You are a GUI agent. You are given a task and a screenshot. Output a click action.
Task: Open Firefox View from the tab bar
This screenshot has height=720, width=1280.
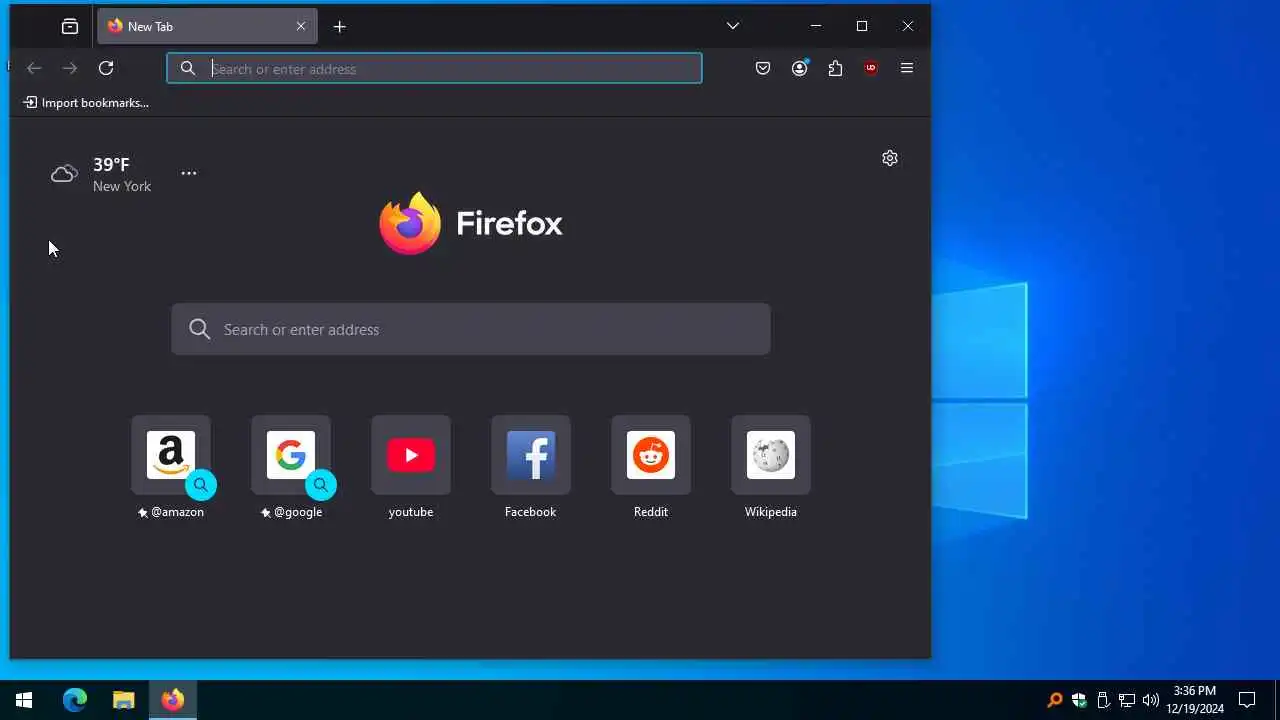pyautogui.click(x=70, y=27)
